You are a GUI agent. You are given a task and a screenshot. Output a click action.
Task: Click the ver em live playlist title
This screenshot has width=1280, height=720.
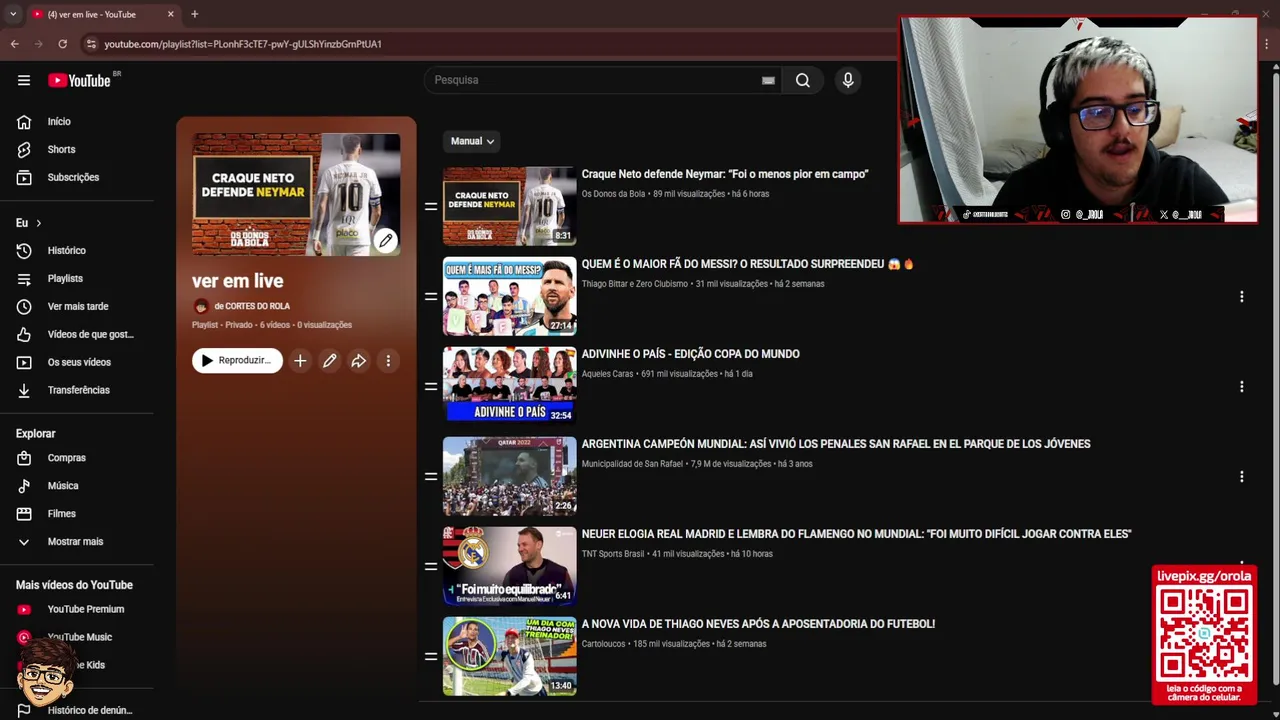click(x=238, y=281)
